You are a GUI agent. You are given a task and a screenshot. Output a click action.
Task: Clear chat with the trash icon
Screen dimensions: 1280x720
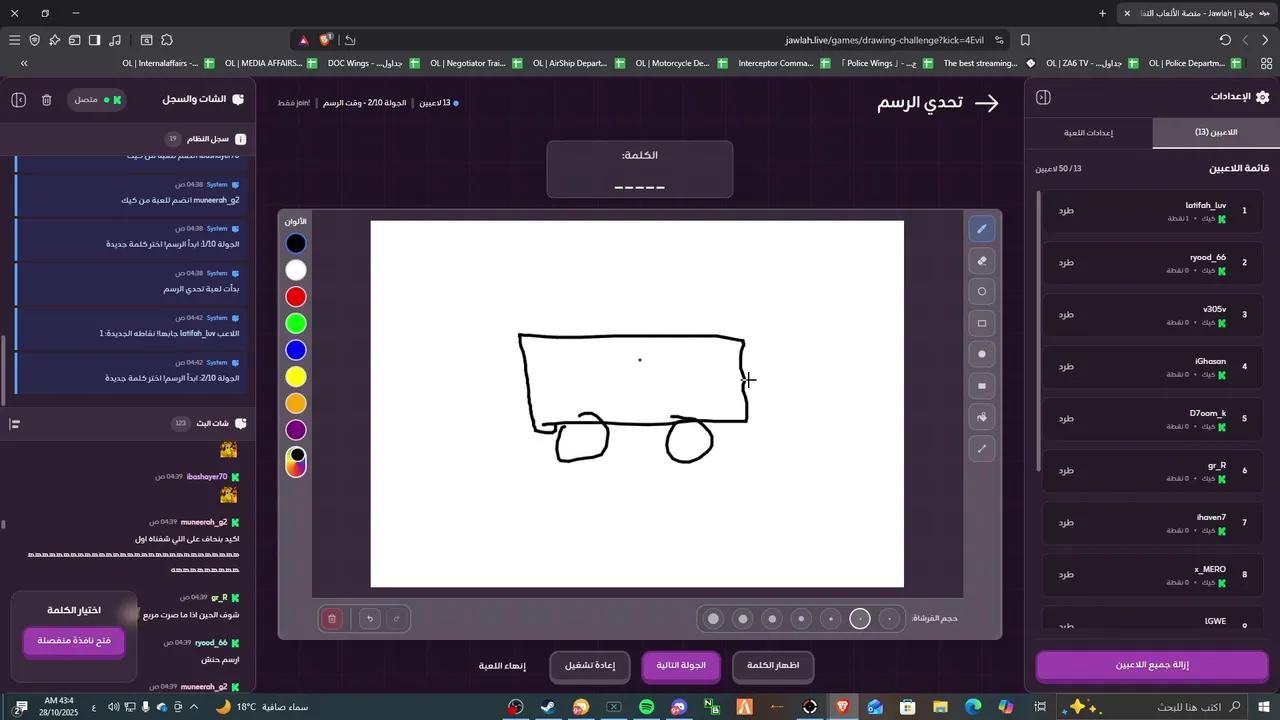pyautogui.click(x=46, y=100)
